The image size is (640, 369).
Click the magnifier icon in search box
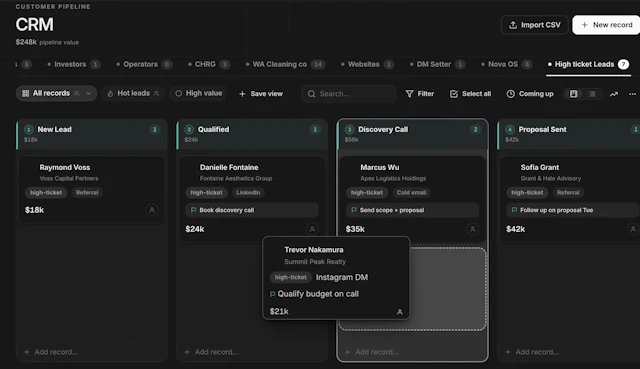coord(311,94)
